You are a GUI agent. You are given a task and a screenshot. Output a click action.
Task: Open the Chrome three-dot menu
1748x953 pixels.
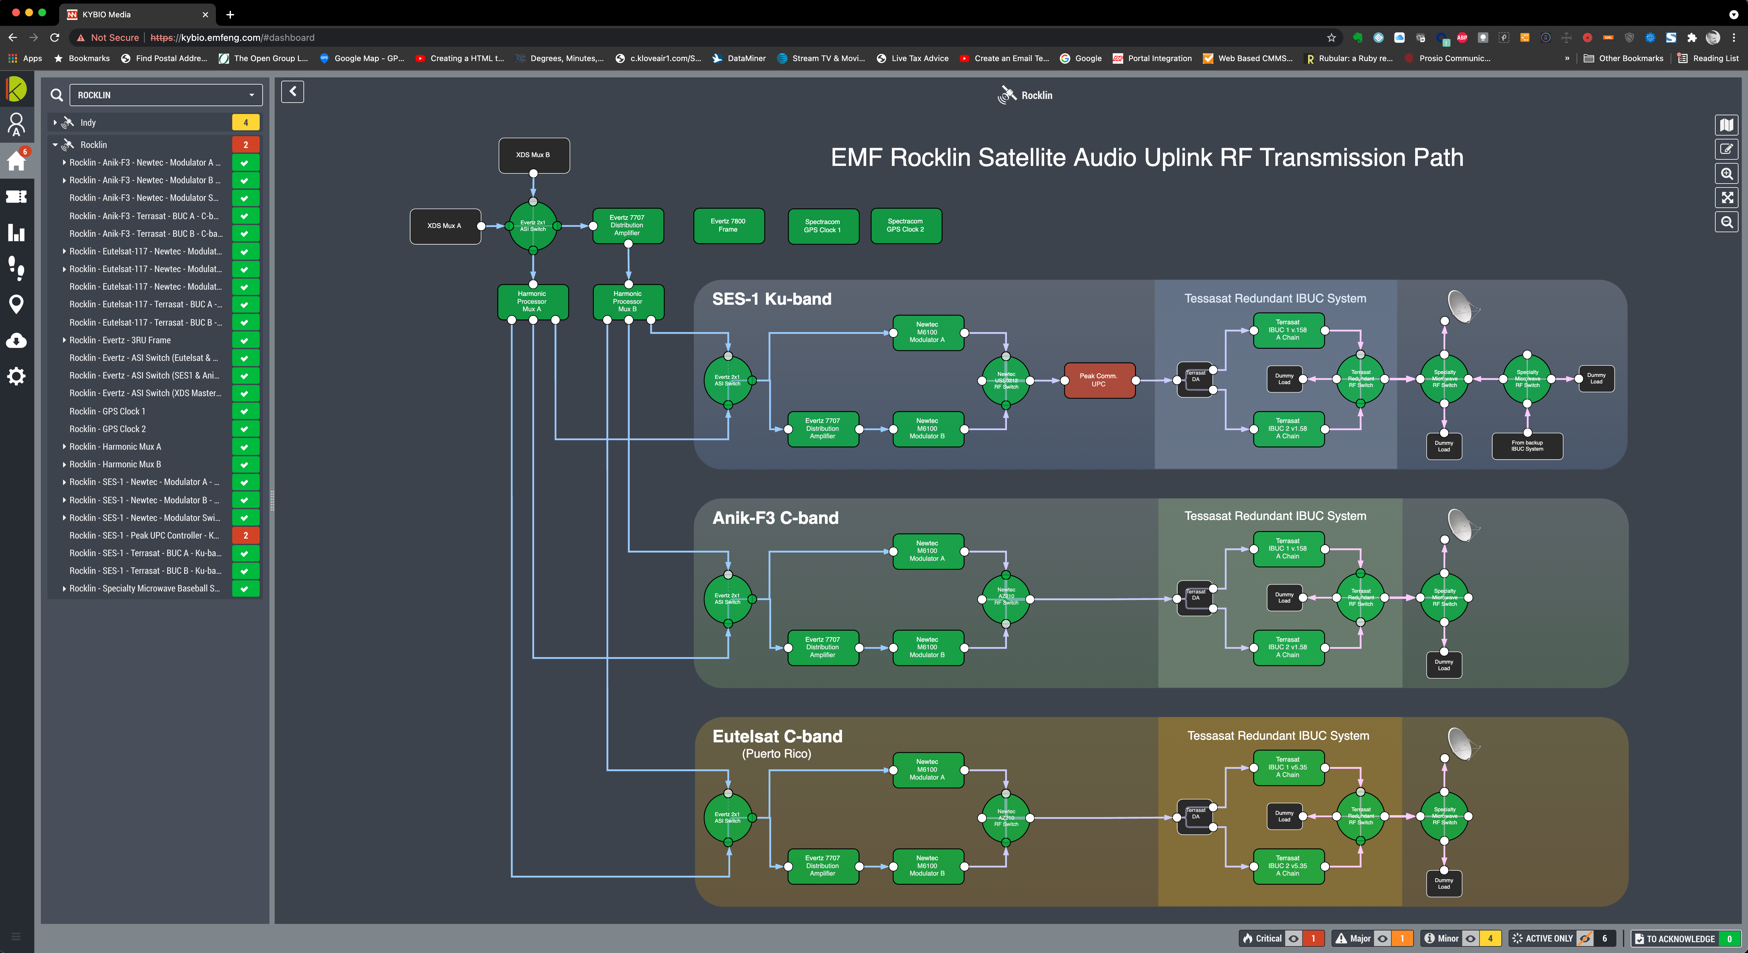[x=1734, y=38]
